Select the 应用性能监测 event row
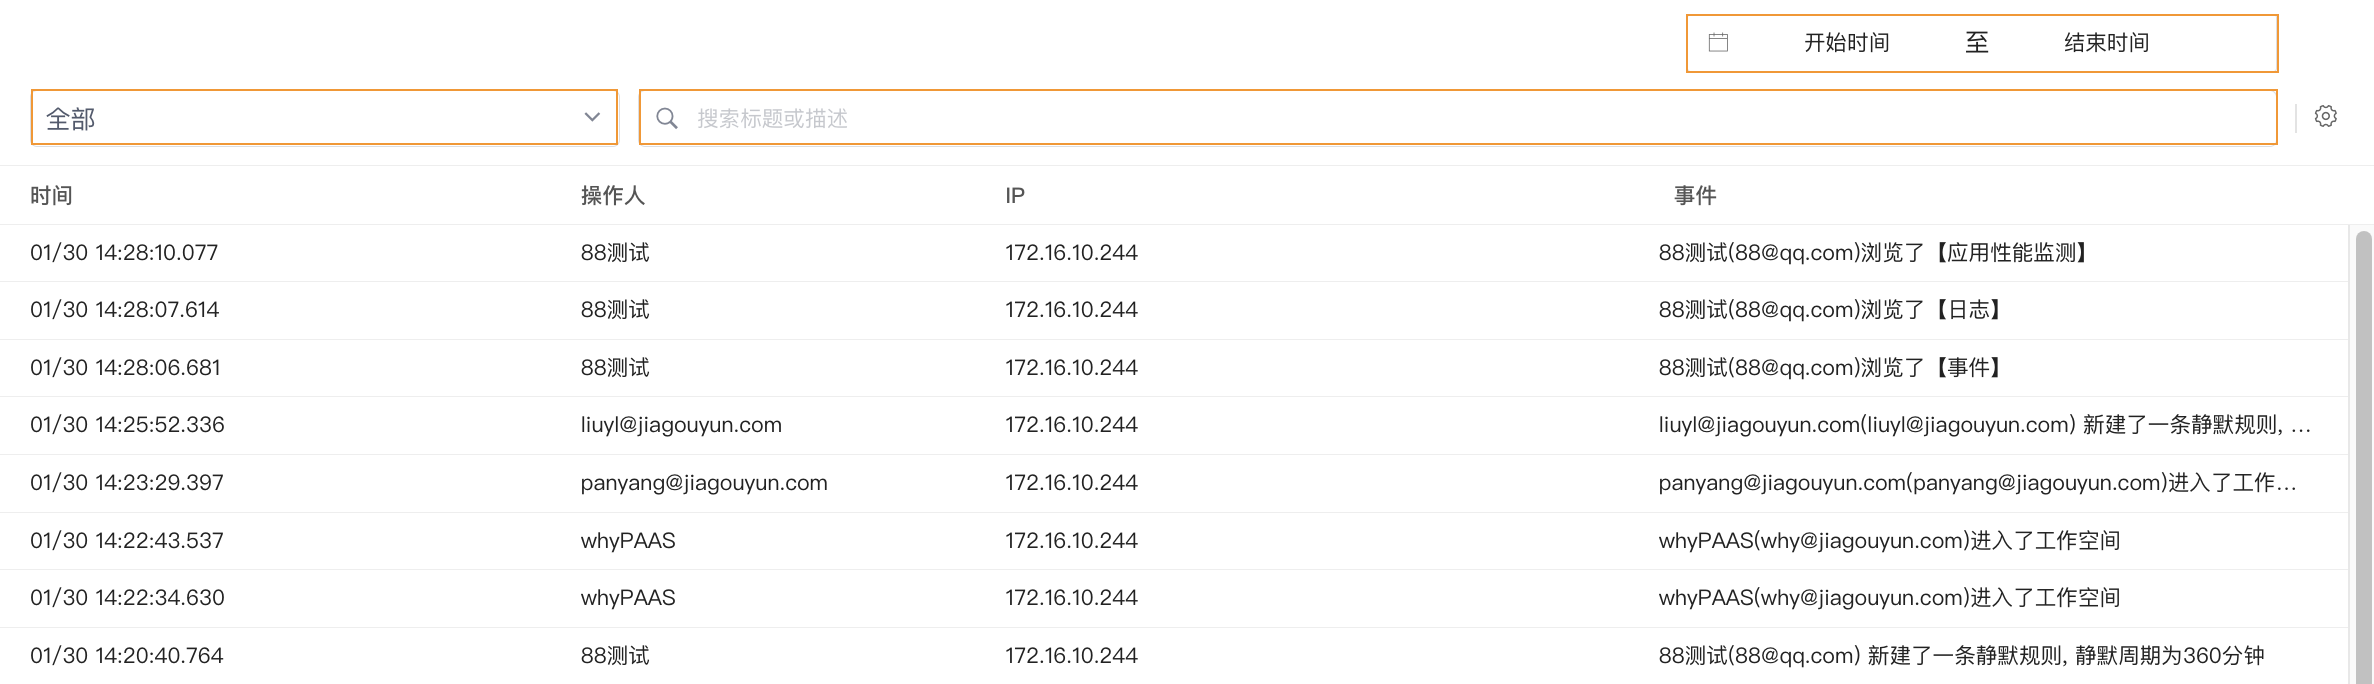 coord(1174,253)
